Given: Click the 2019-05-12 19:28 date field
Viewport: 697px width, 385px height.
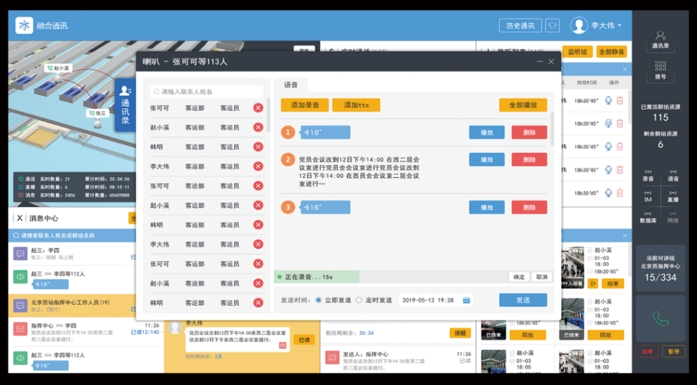Looking at the screenshot, I should click(436, 300).
